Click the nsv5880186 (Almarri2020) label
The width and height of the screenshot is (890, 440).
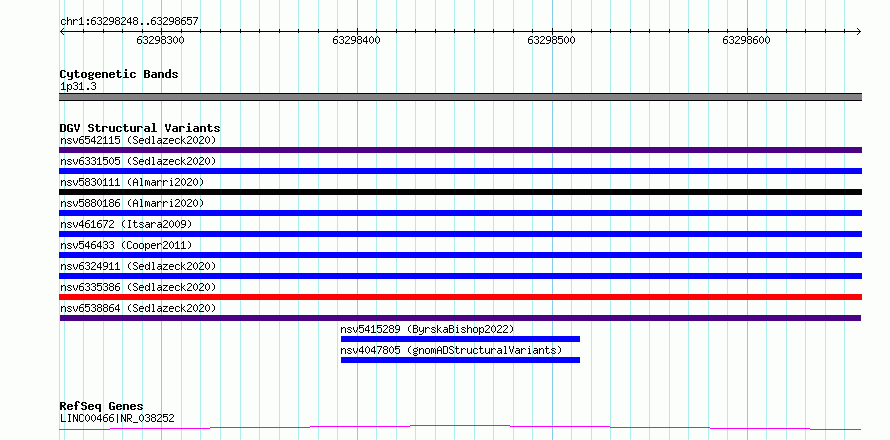tap(132, 203)
